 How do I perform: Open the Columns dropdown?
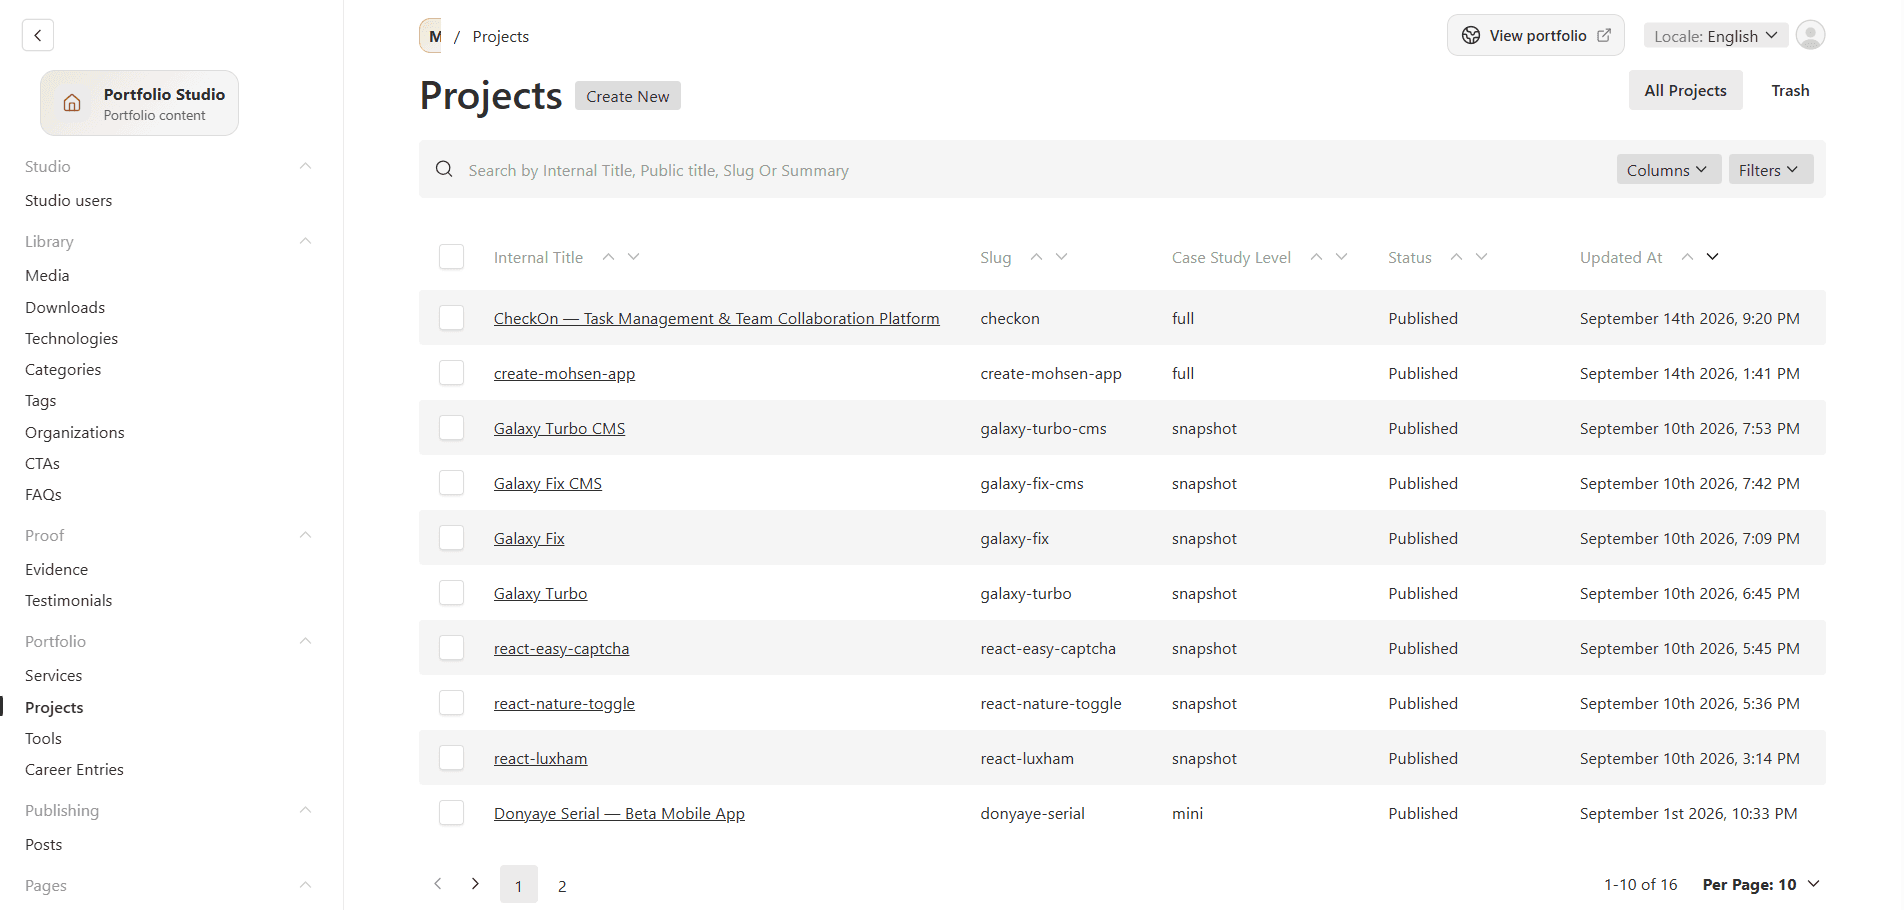(1668, 170)
